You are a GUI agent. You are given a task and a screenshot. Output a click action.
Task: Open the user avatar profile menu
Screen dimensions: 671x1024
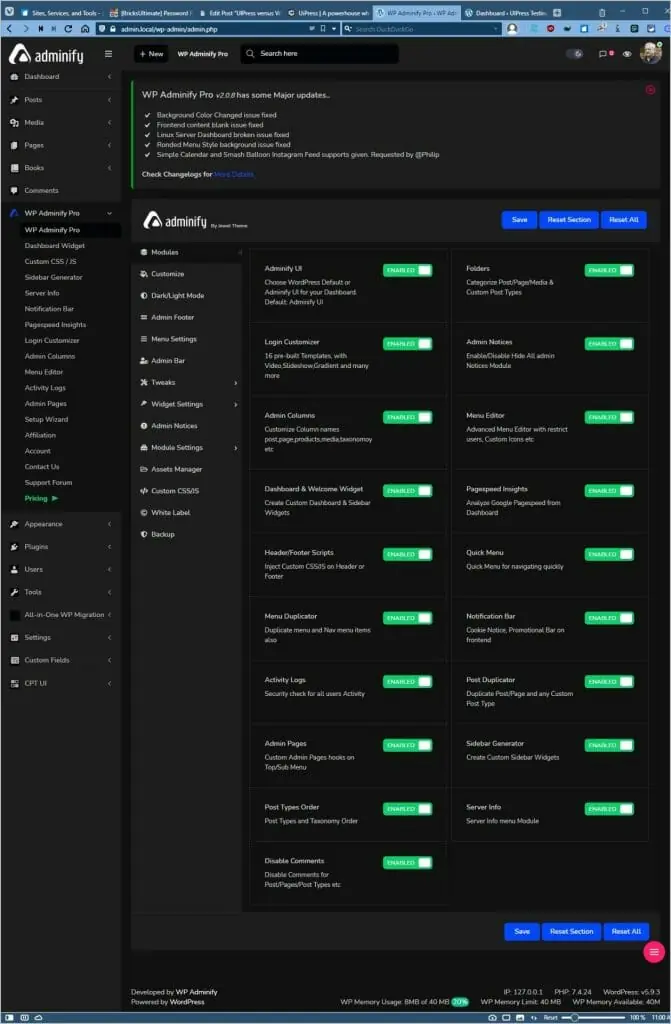tap(650, 54)
